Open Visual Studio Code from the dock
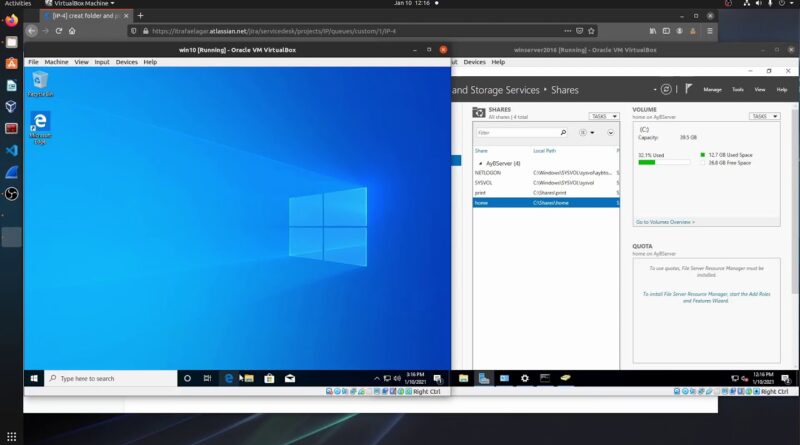Screen dimensions: 800x445 coord(11,150)
